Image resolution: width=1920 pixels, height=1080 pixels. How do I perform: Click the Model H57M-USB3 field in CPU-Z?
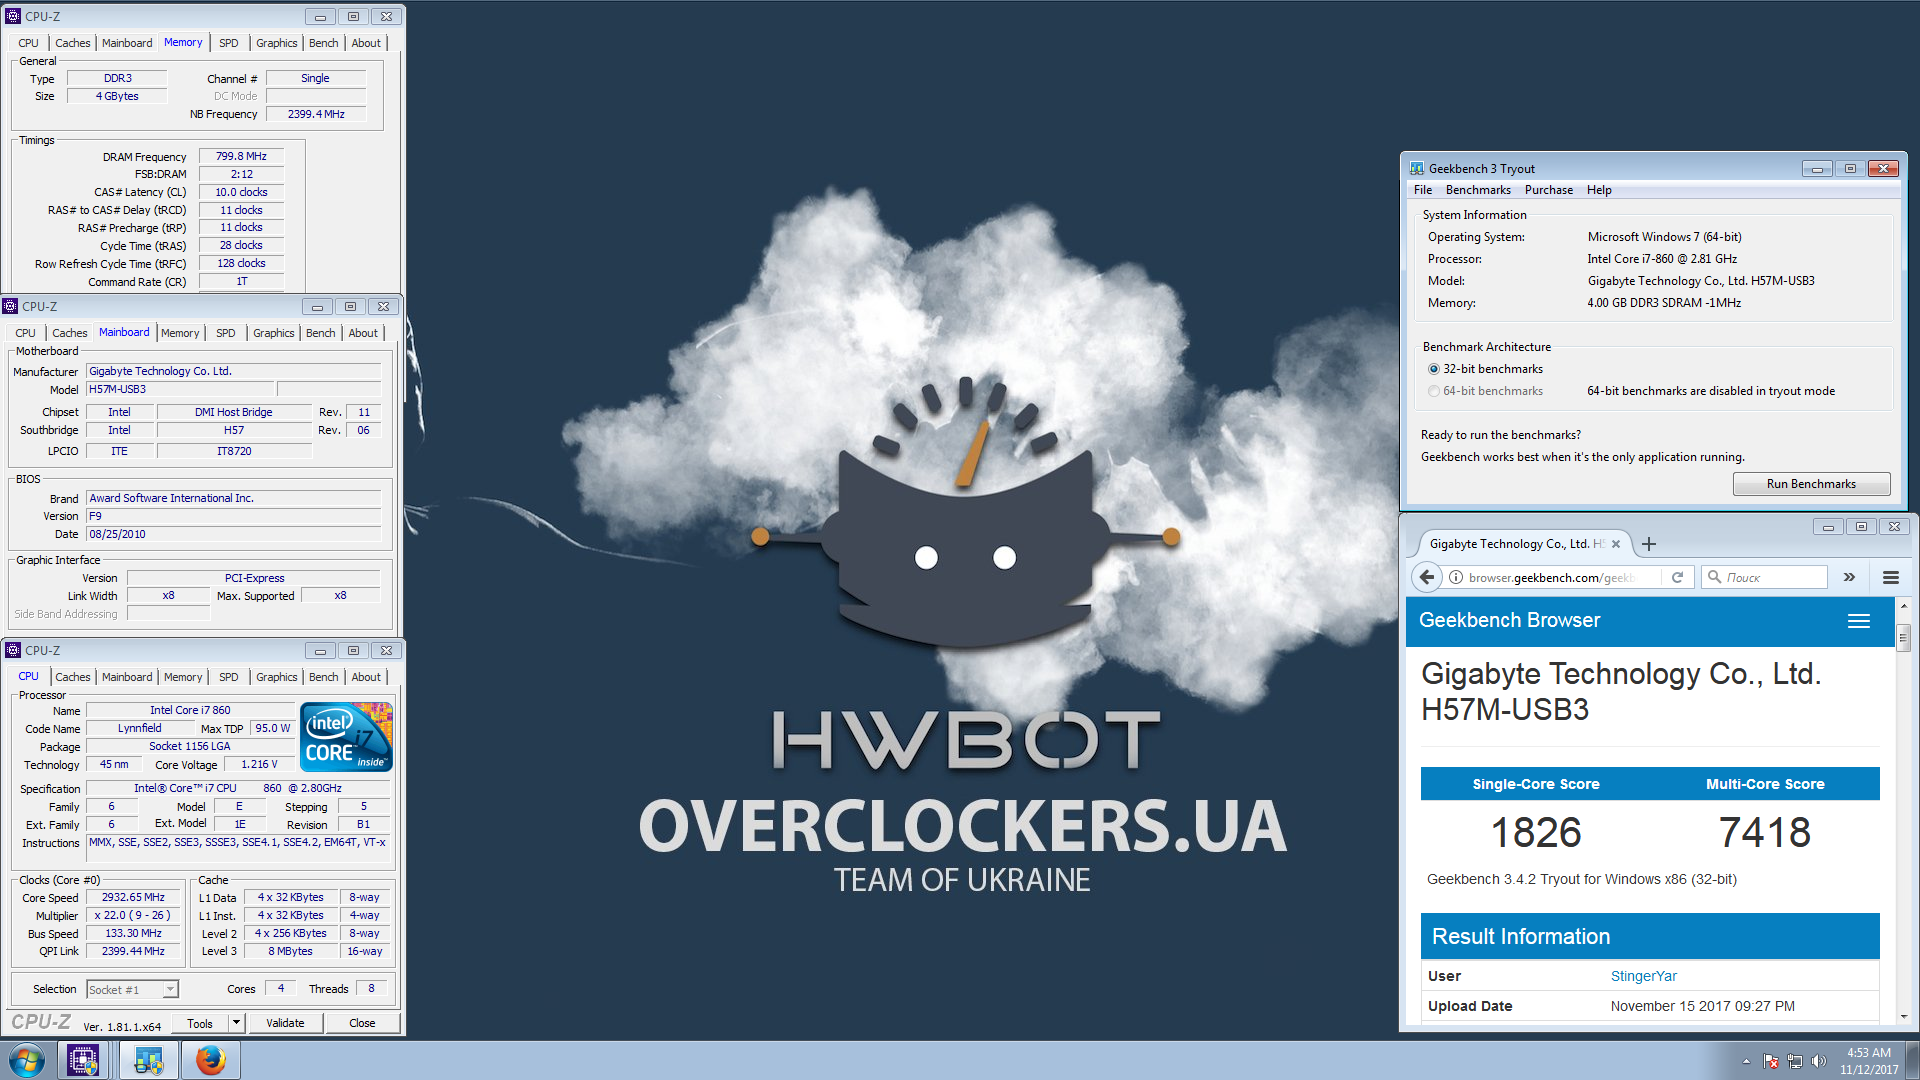point(179,389)
